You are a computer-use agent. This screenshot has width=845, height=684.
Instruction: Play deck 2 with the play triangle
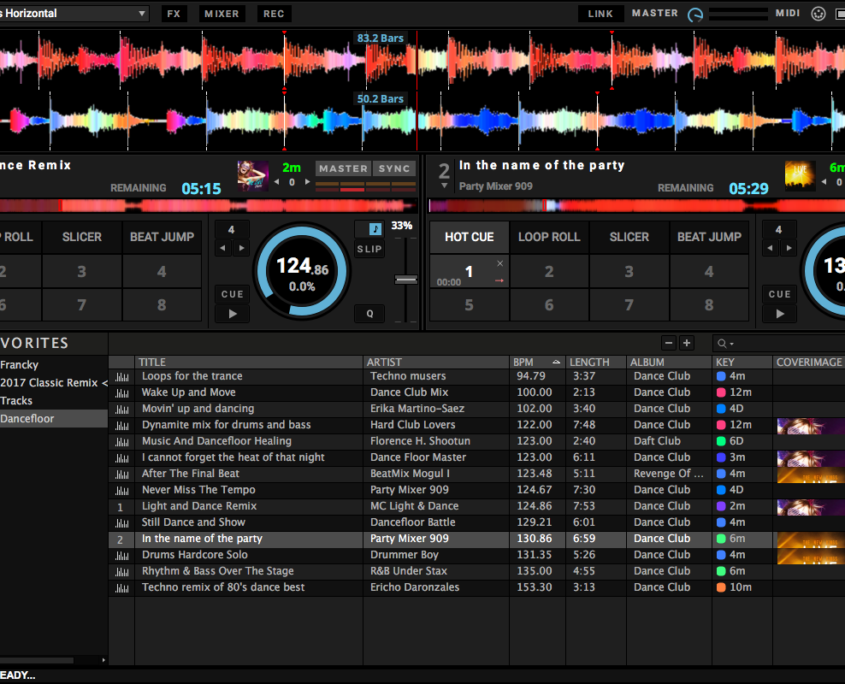pos(780,314)
